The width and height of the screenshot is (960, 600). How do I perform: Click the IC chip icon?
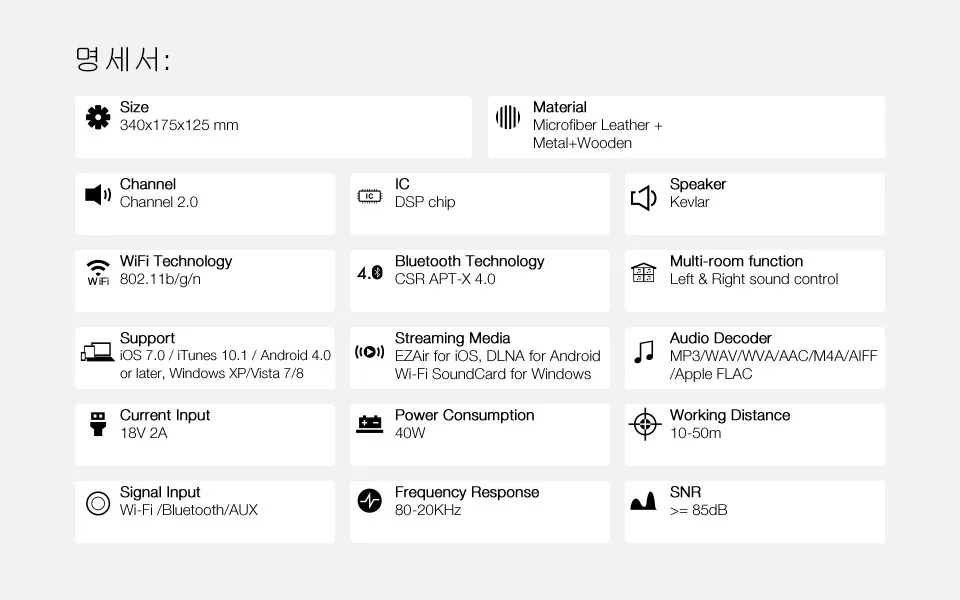(369, 196)
